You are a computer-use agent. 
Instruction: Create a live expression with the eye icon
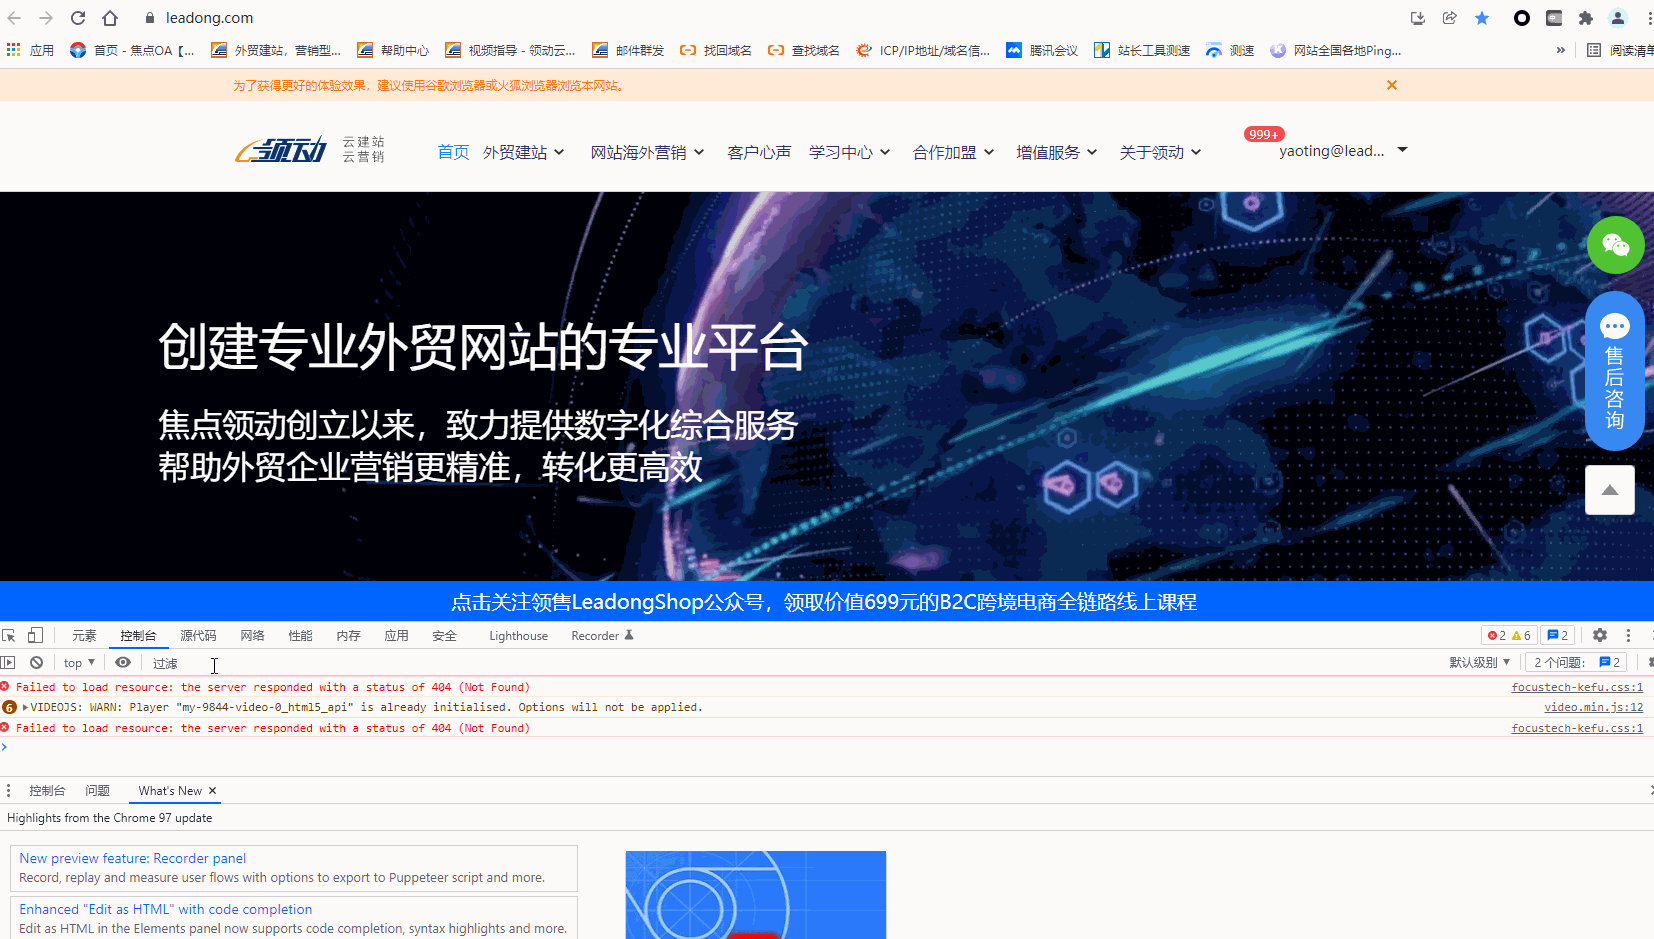click(x=122, y=662)
